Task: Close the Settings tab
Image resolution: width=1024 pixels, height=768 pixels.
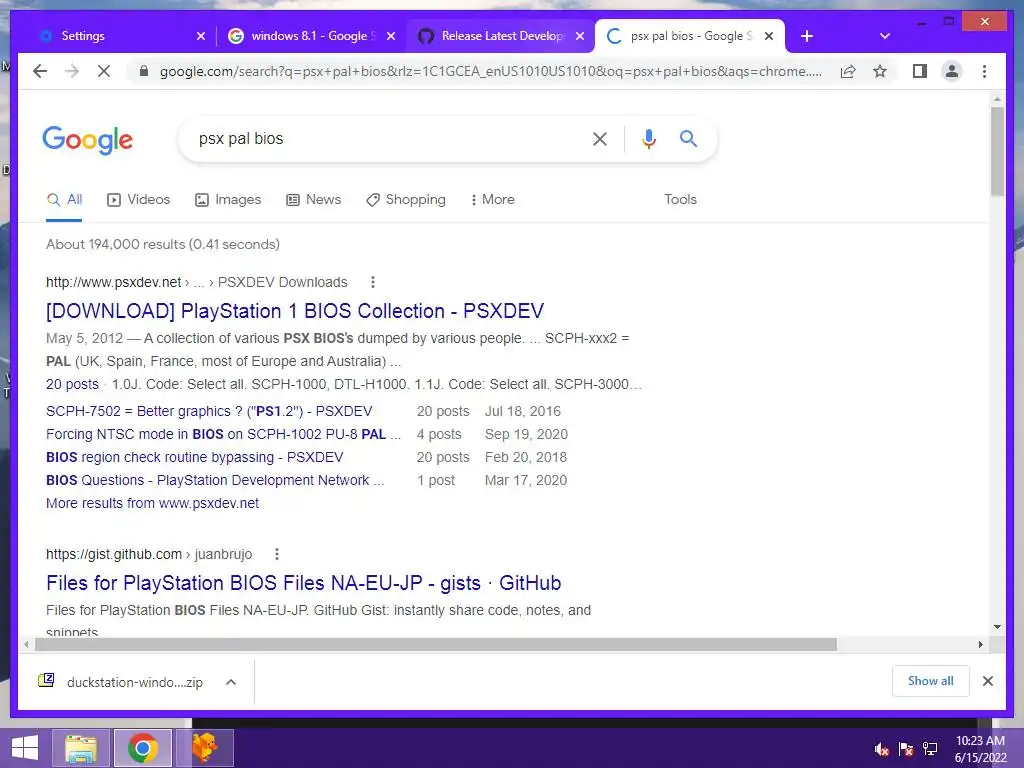Action: pos(200,36)
